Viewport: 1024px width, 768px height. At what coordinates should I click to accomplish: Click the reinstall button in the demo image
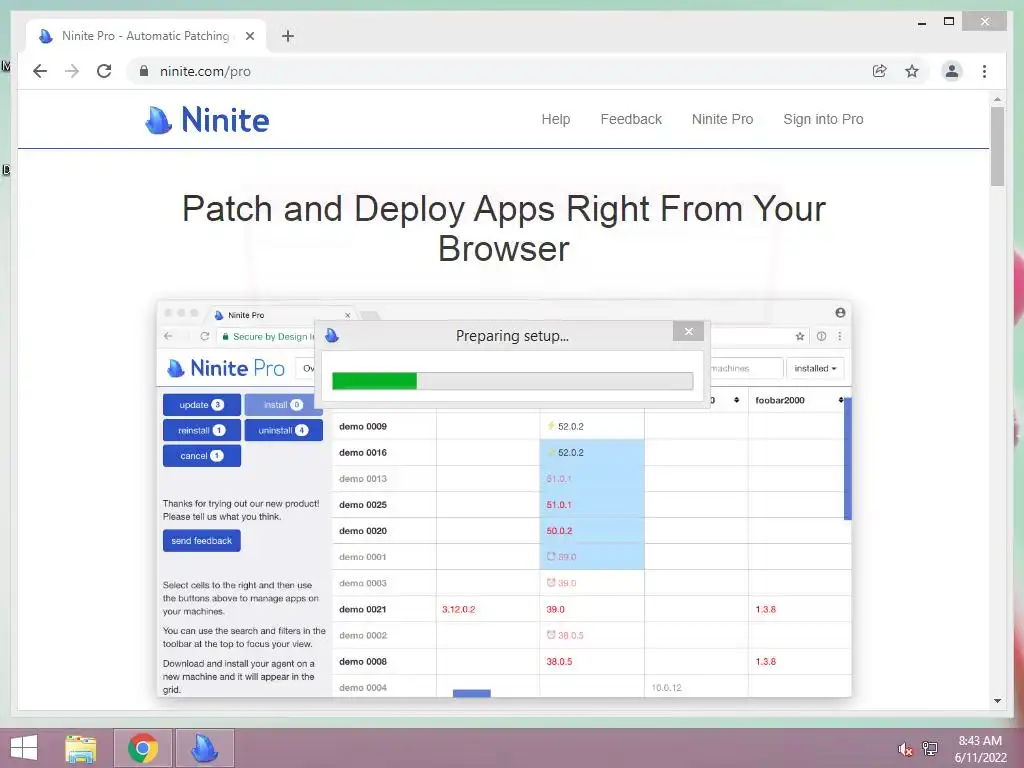pos(202,430)
